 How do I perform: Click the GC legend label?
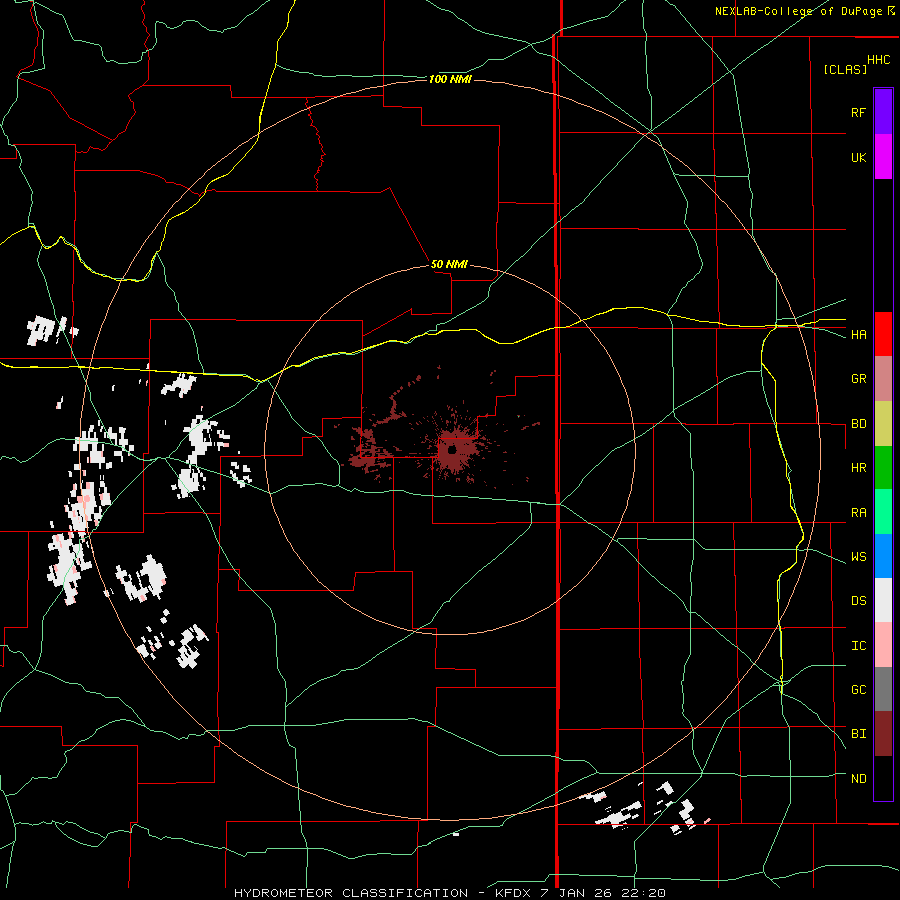(x=858, y=690)
